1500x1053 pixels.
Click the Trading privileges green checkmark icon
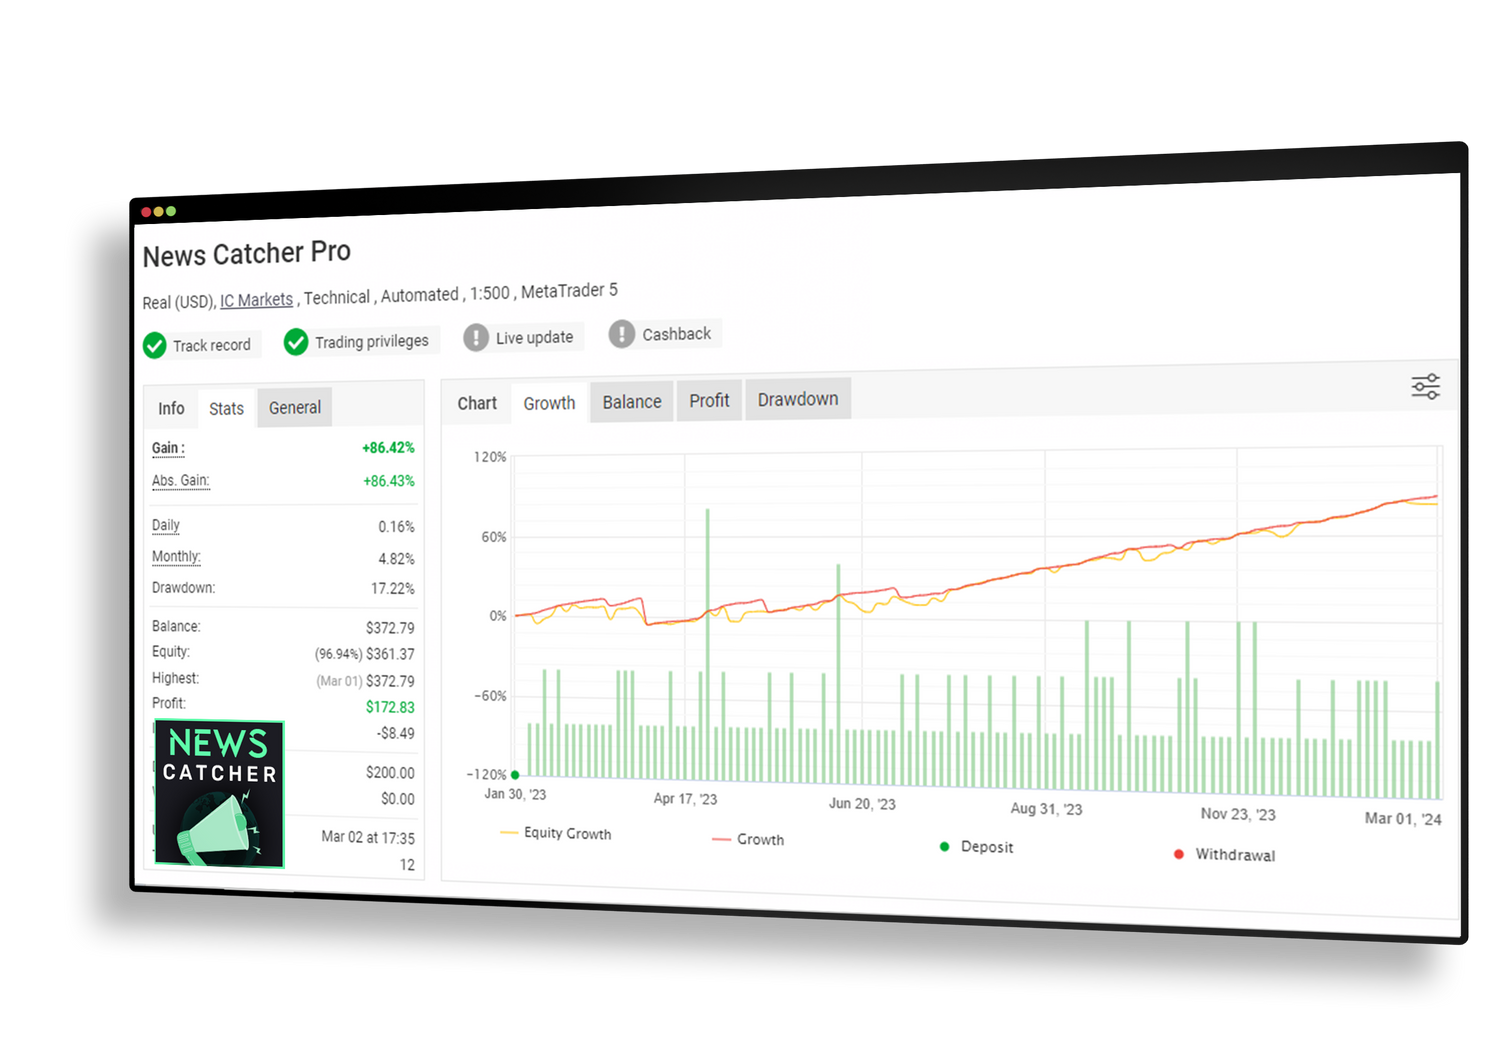296,342
